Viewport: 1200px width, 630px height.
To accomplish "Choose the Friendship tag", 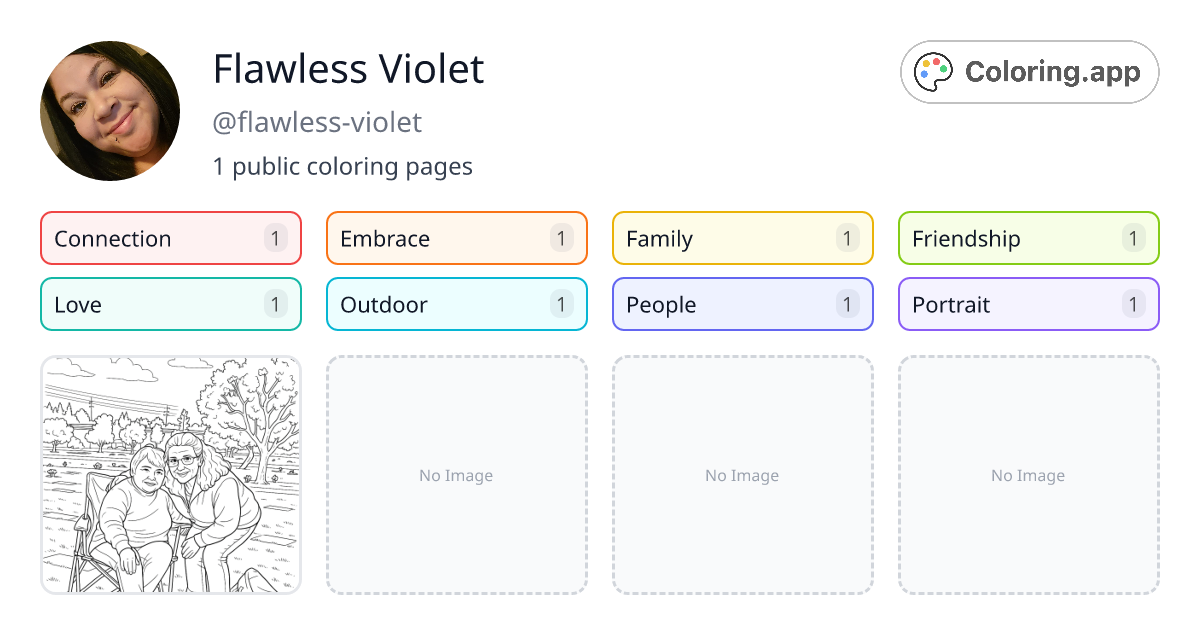I will click(1028, 238).
